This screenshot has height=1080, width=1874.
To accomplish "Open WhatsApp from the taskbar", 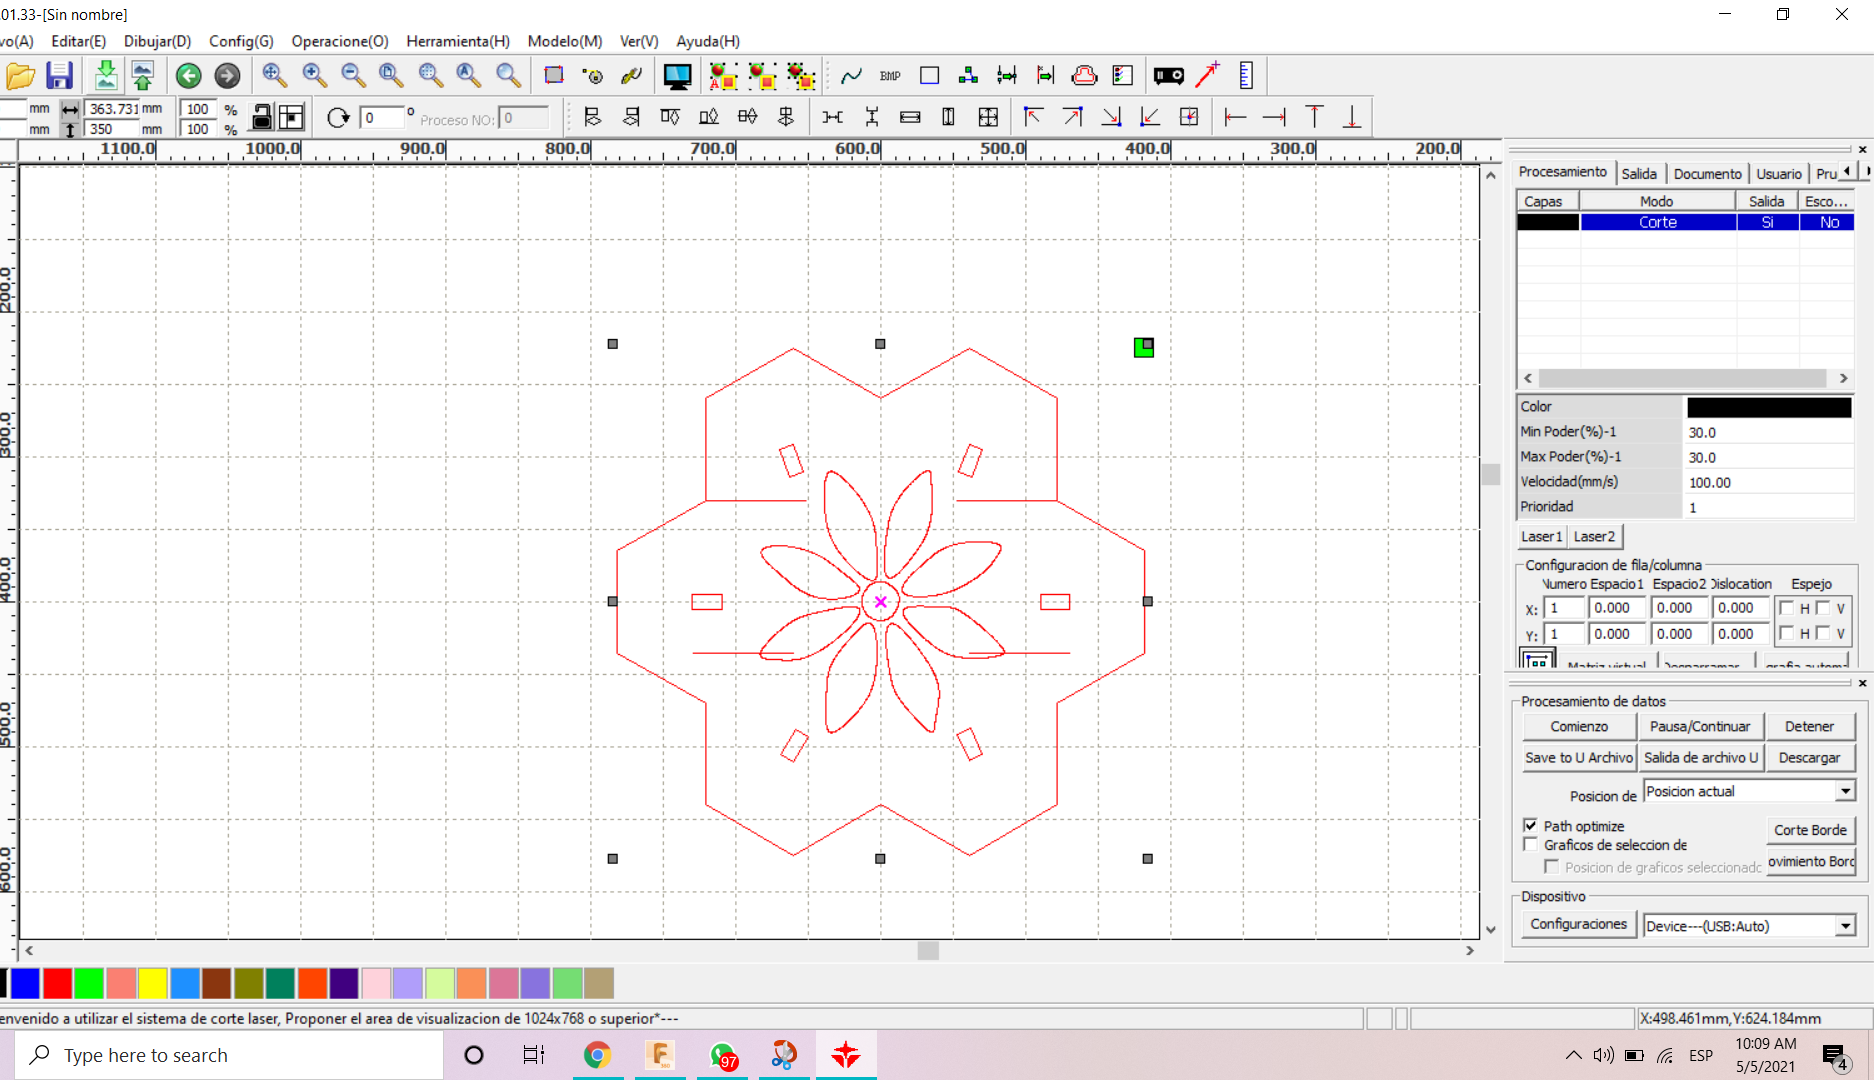I will [723, 1055].
